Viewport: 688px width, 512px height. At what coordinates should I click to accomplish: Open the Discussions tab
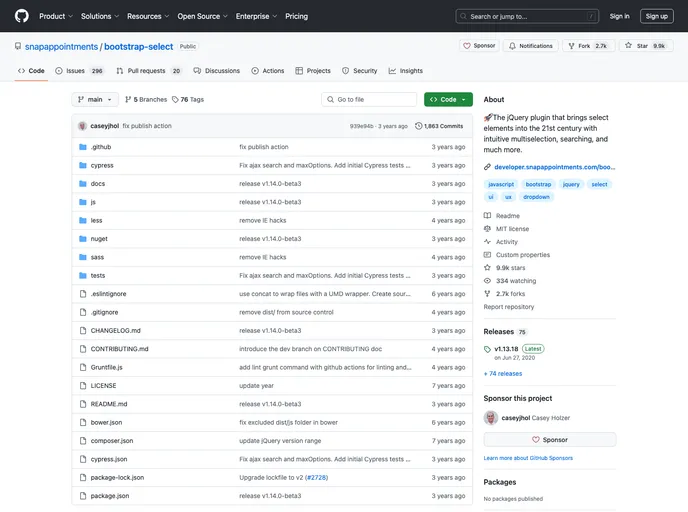tap(217, 71)
